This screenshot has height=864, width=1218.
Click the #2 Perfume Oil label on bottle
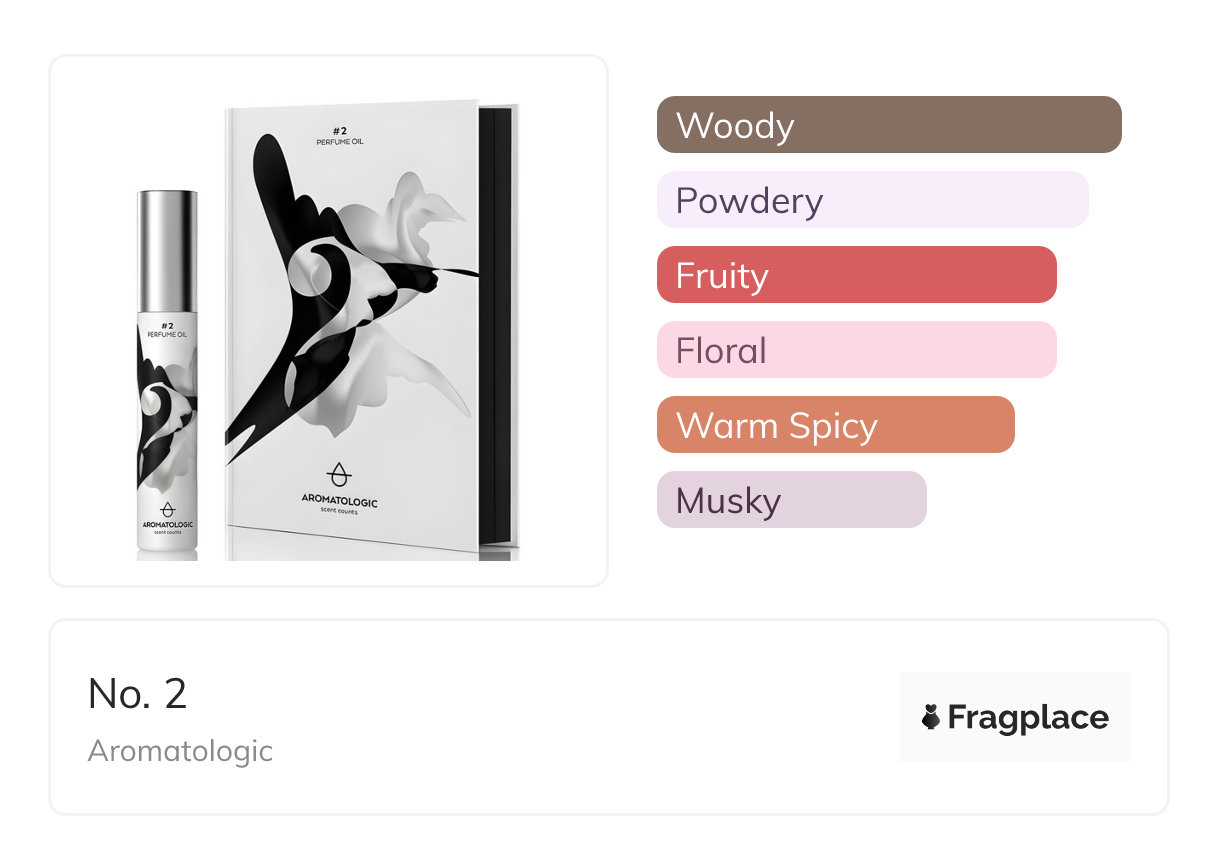167,329
